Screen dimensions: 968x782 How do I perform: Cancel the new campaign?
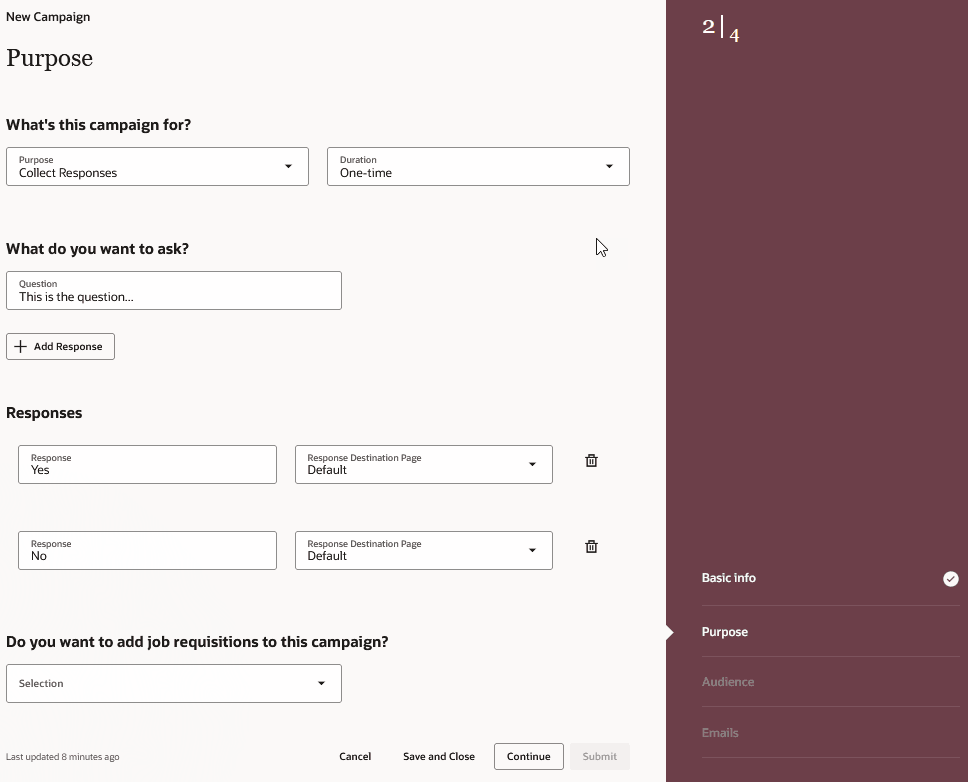tap(355, 756)
